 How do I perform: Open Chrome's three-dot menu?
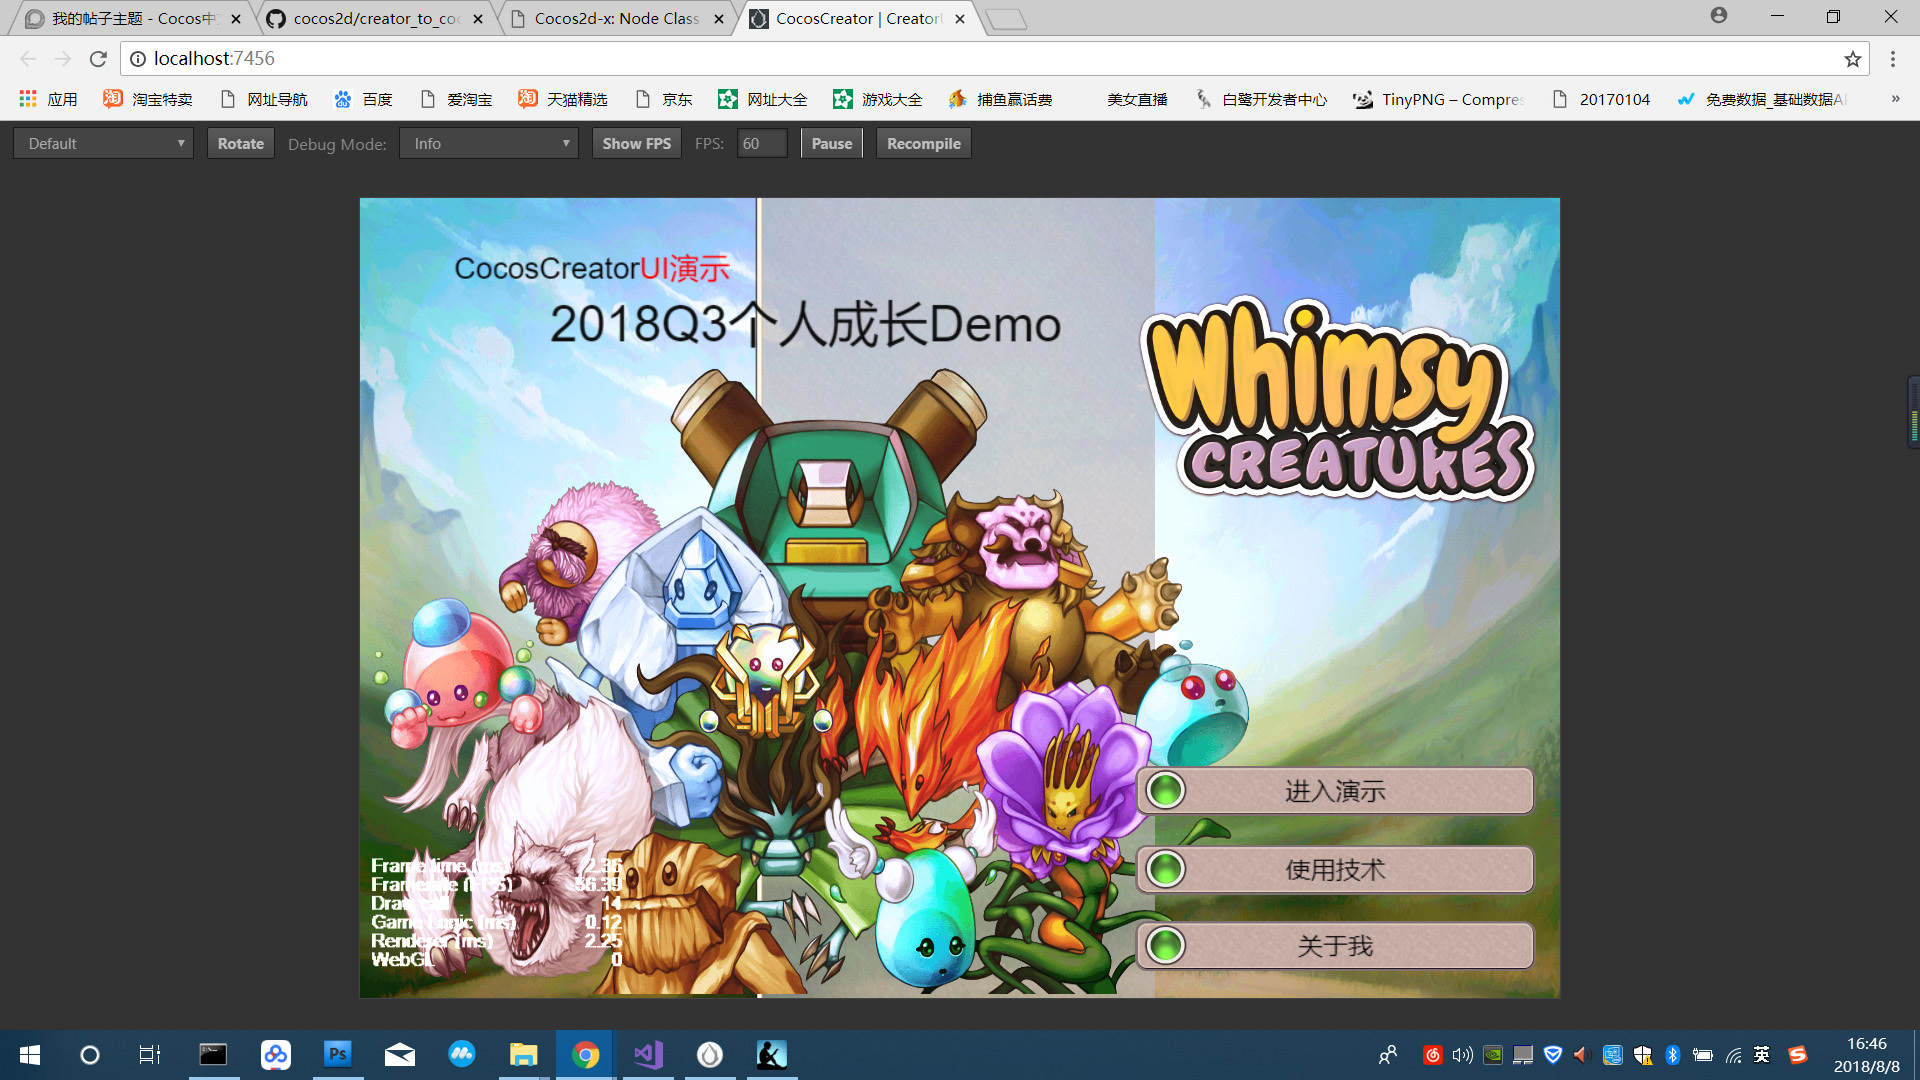[x=1892, y=59]
